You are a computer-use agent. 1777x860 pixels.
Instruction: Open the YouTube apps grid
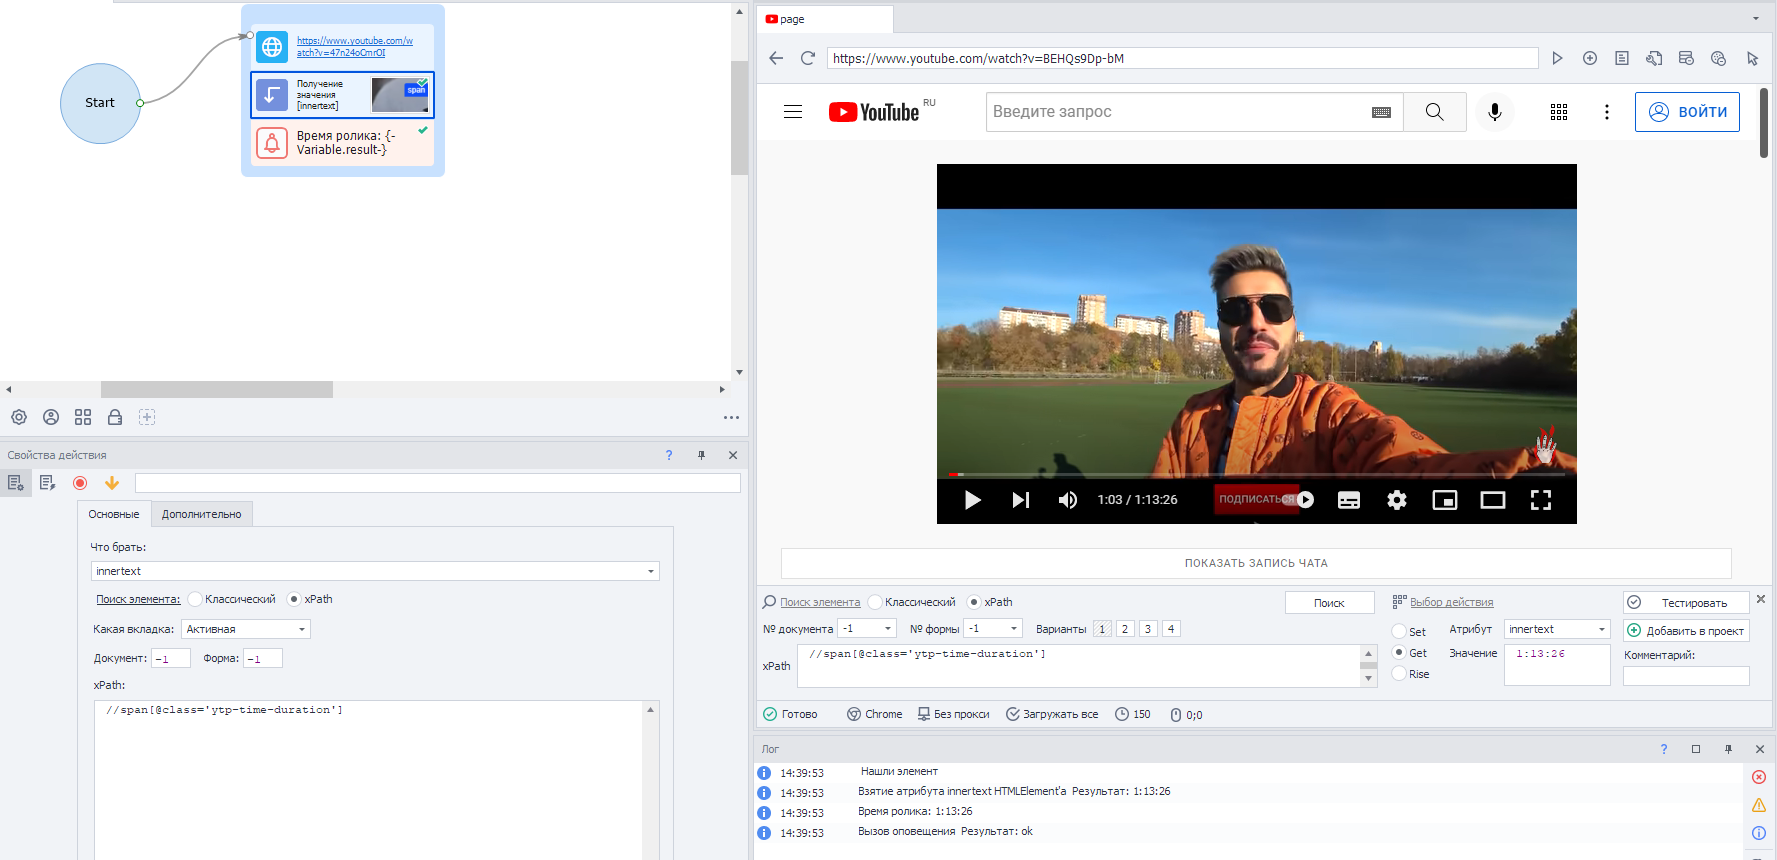coord(1558,112)
